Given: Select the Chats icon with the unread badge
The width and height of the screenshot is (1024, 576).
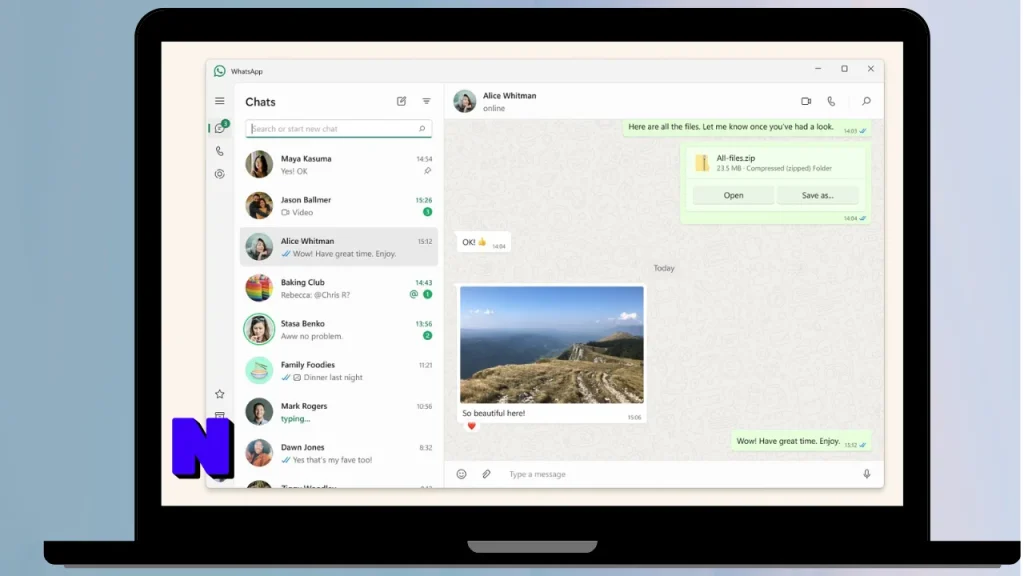Looking at the screenshot, I should pyautogui.click(x=220, y=128).
